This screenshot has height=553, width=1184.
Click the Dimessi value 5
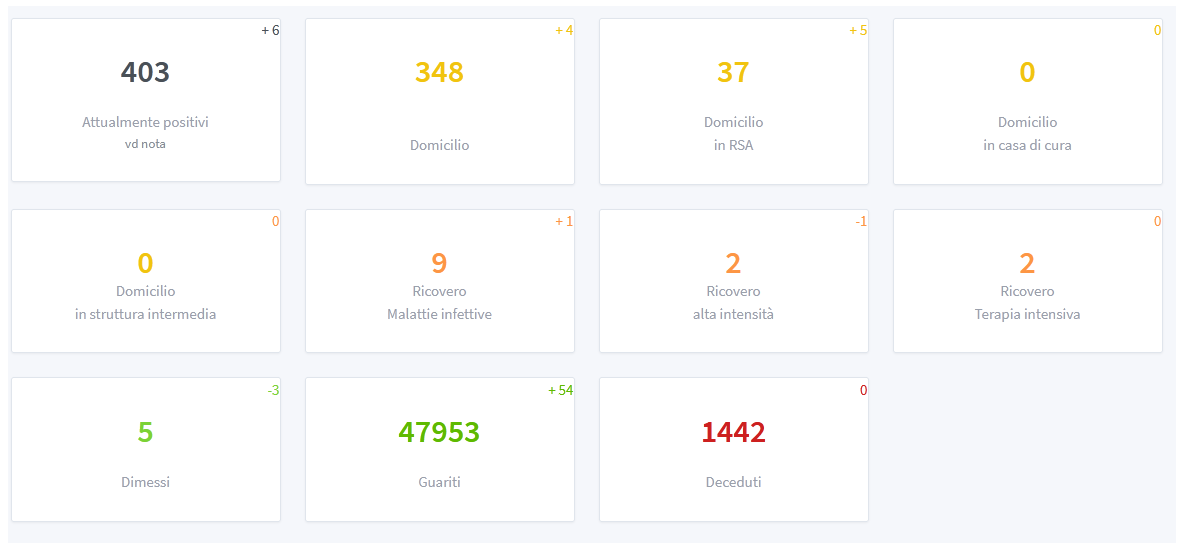pyautogui.click(x=145, y=432)
